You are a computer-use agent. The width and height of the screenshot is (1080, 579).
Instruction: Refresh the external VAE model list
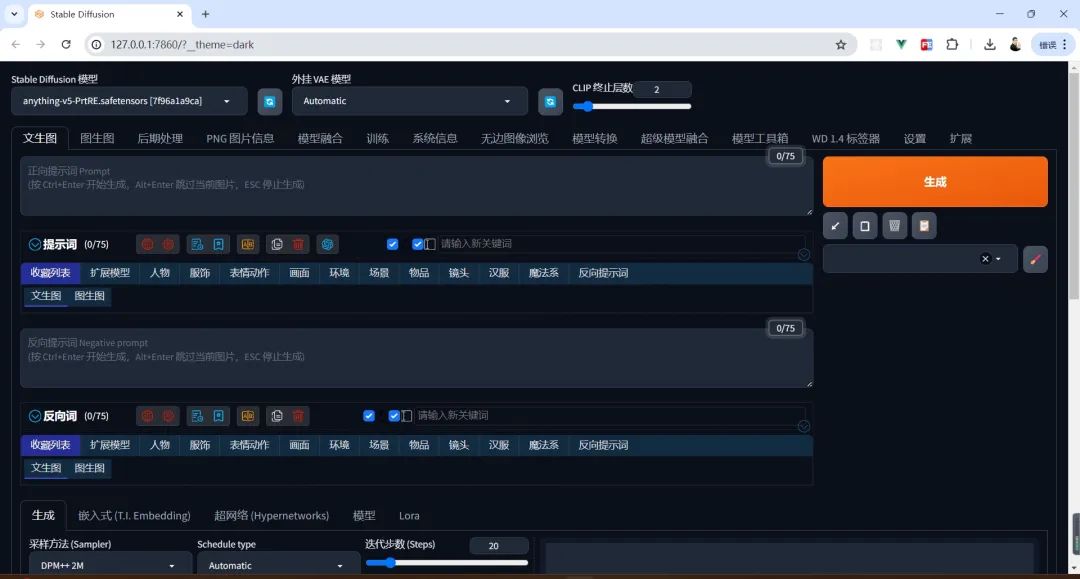coord(550,102)
